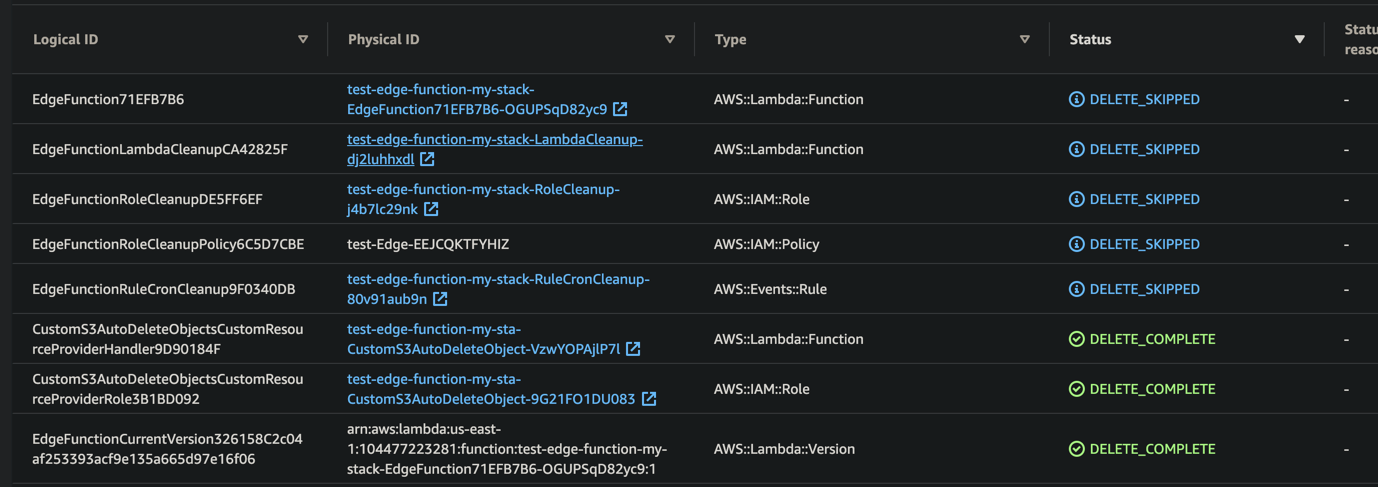The height and width of the screenshot is (487, 1378).
Task: Click the Status column header label
Action: (x=1091, y=40)
